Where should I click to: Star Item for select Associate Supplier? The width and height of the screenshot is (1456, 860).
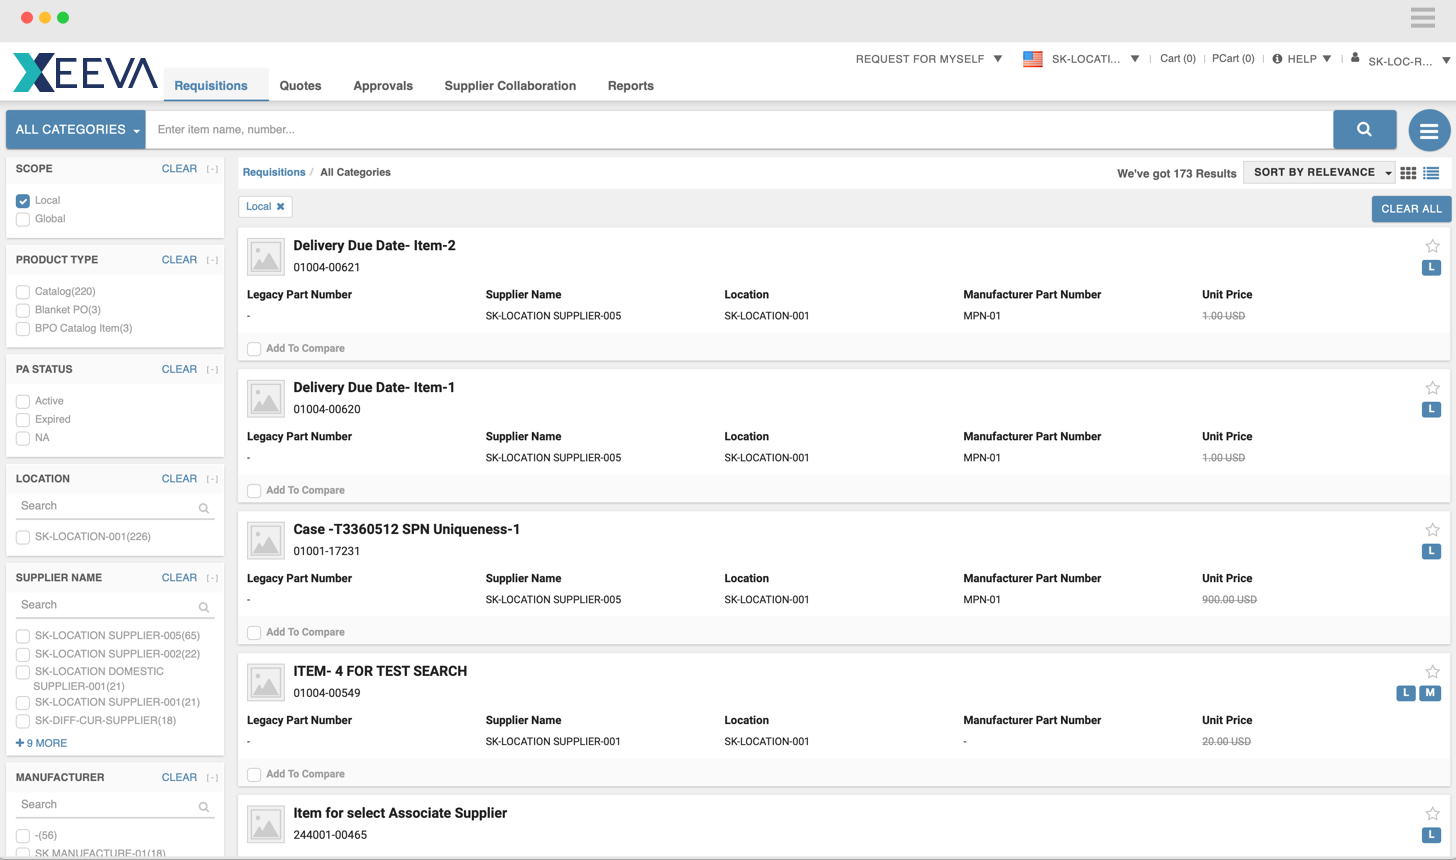[1432, 814]
